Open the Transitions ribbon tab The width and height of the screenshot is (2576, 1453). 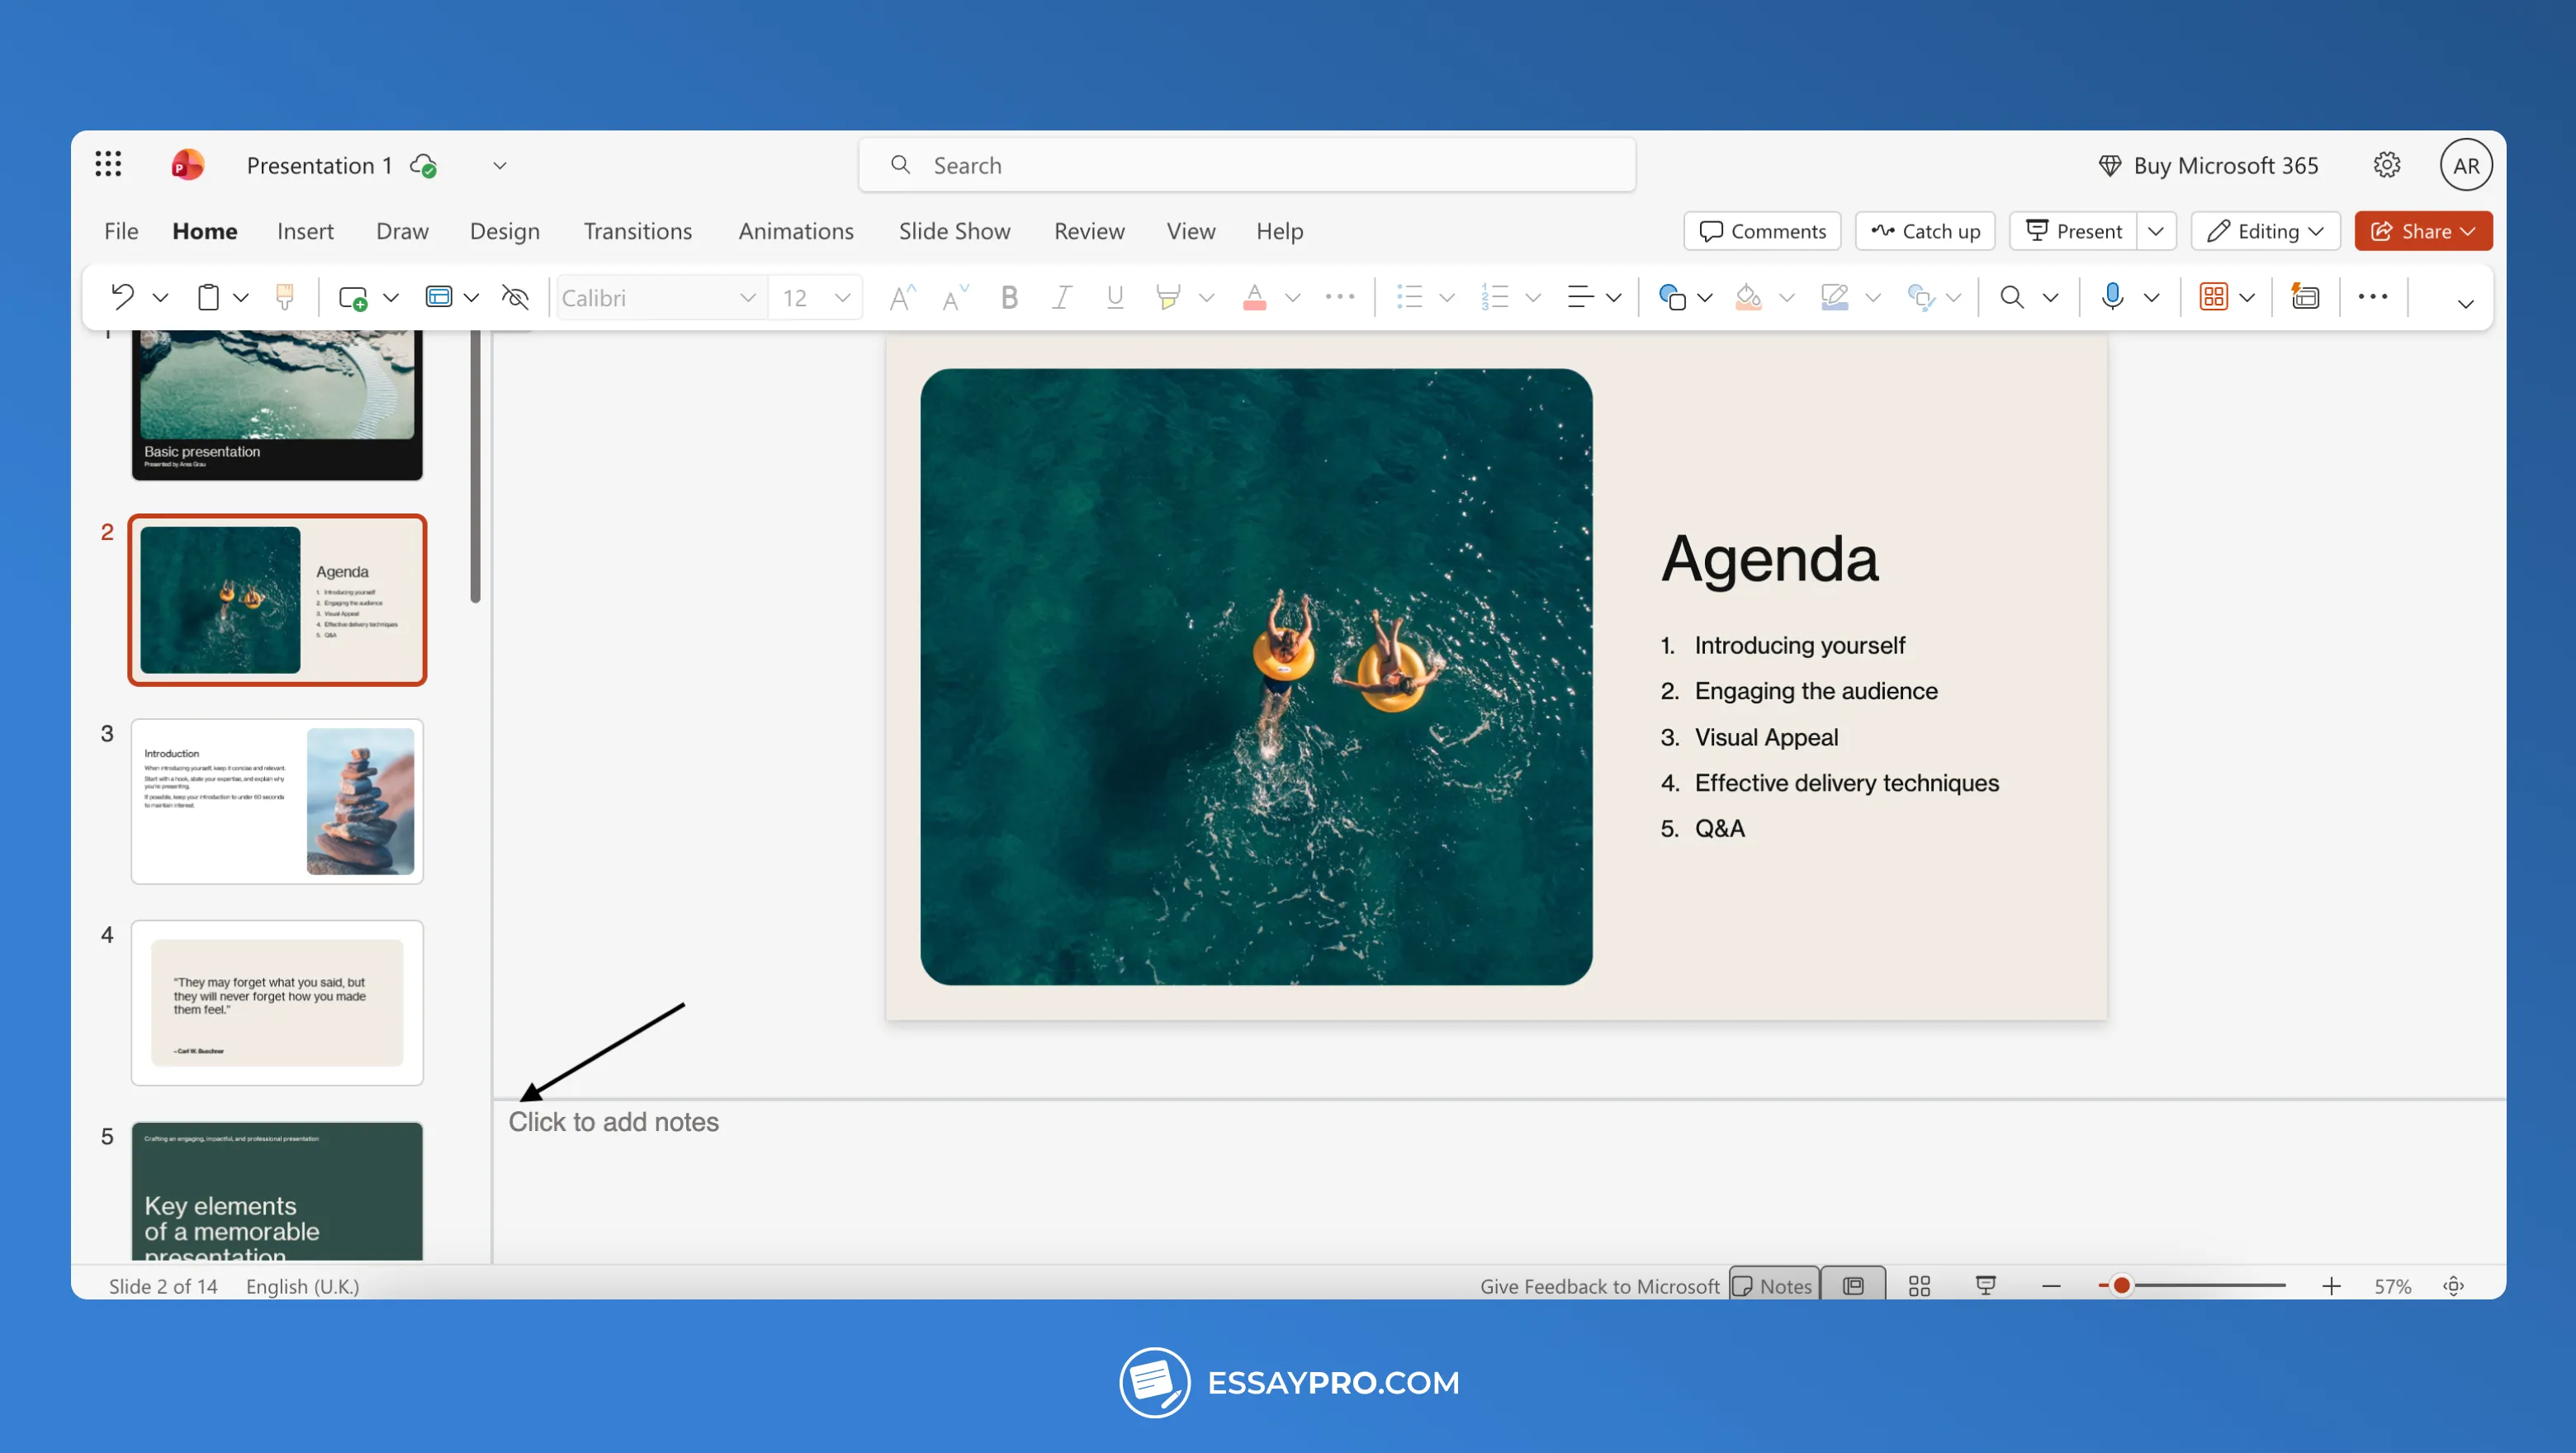click(x=637, y=231)
